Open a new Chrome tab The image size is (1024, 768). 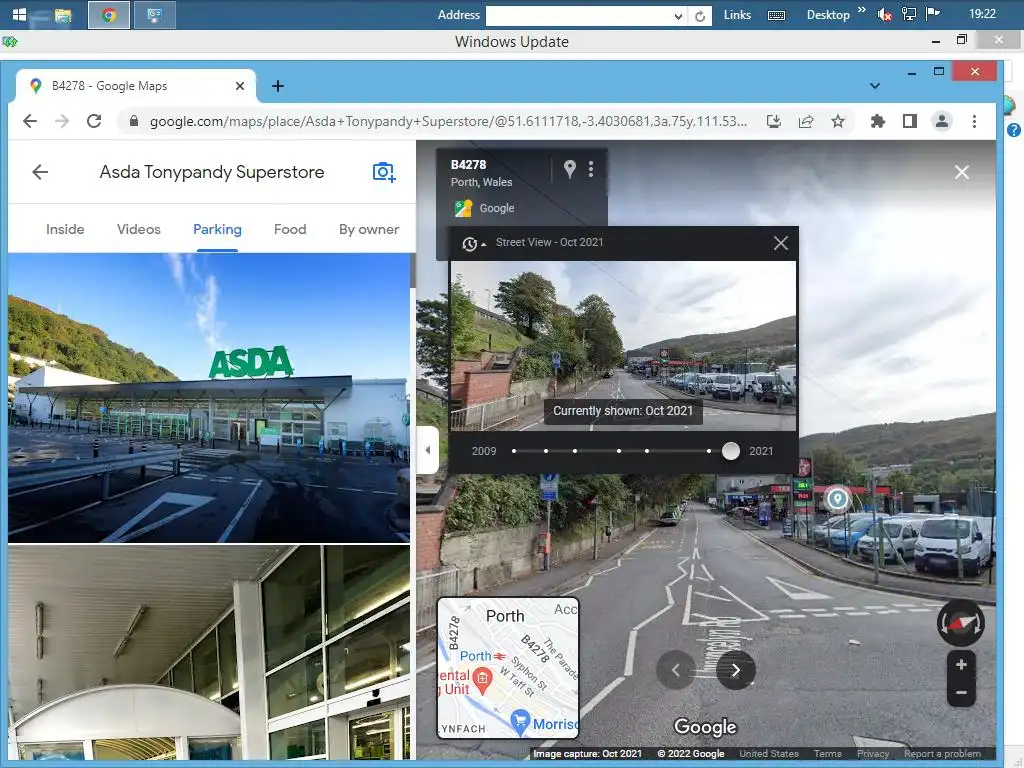click(x=278, y=86)
